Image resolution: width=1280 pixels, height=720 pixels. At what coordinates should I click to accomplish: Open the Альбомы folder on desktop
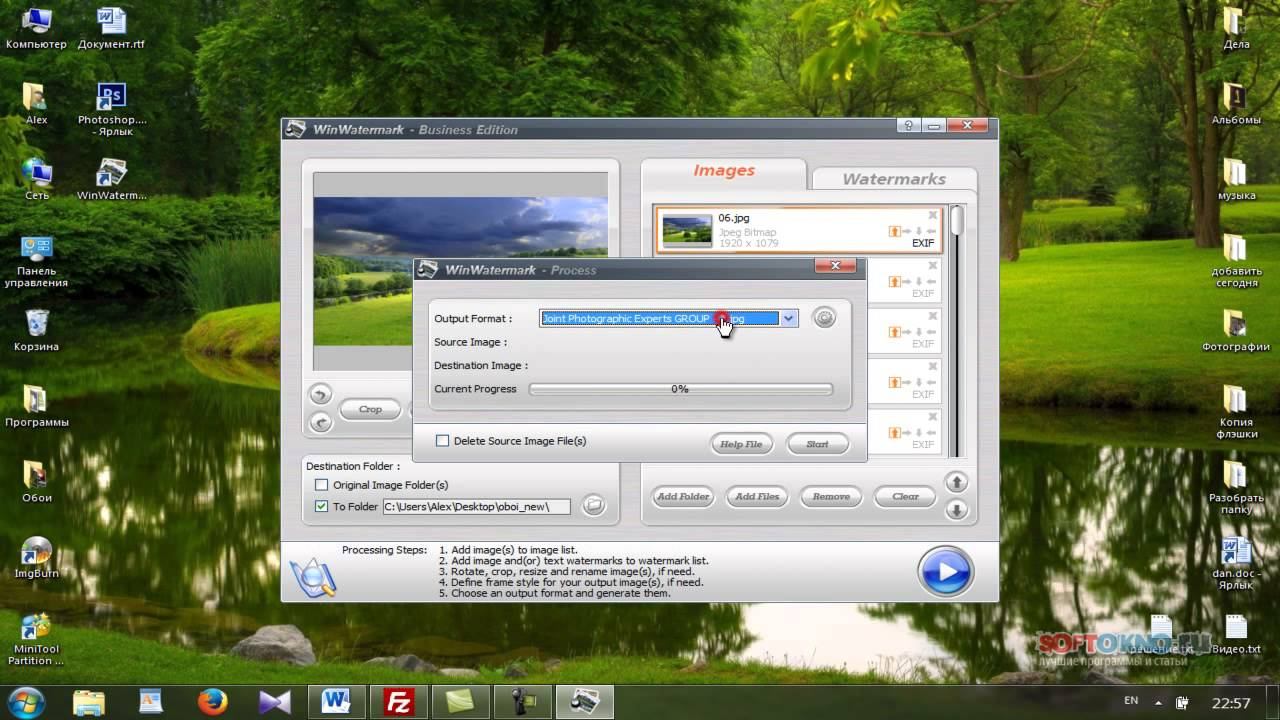(1236, 104)
